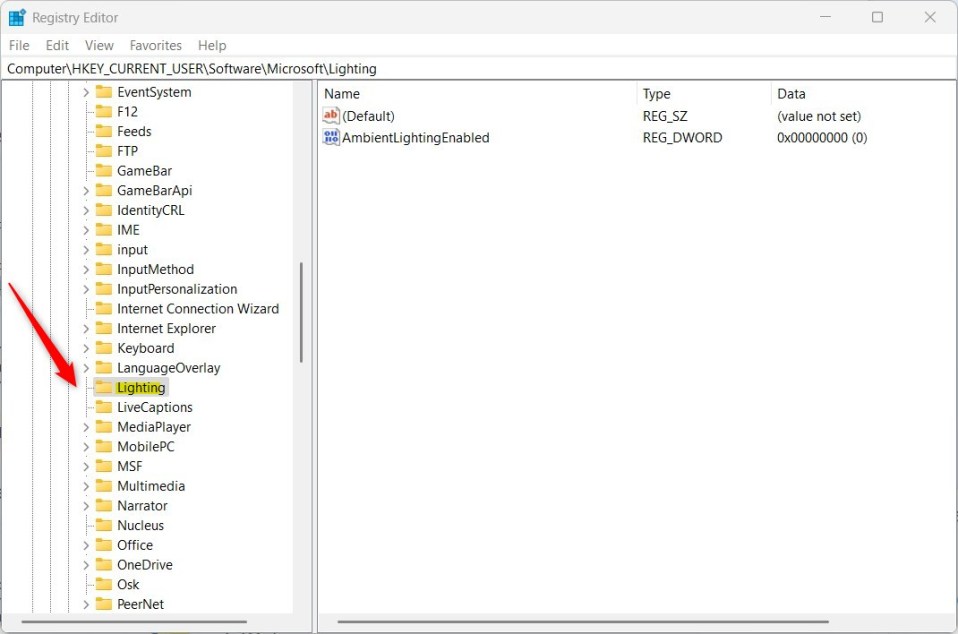Click the Registry Editor app icon in title bar

coord(17,18)
